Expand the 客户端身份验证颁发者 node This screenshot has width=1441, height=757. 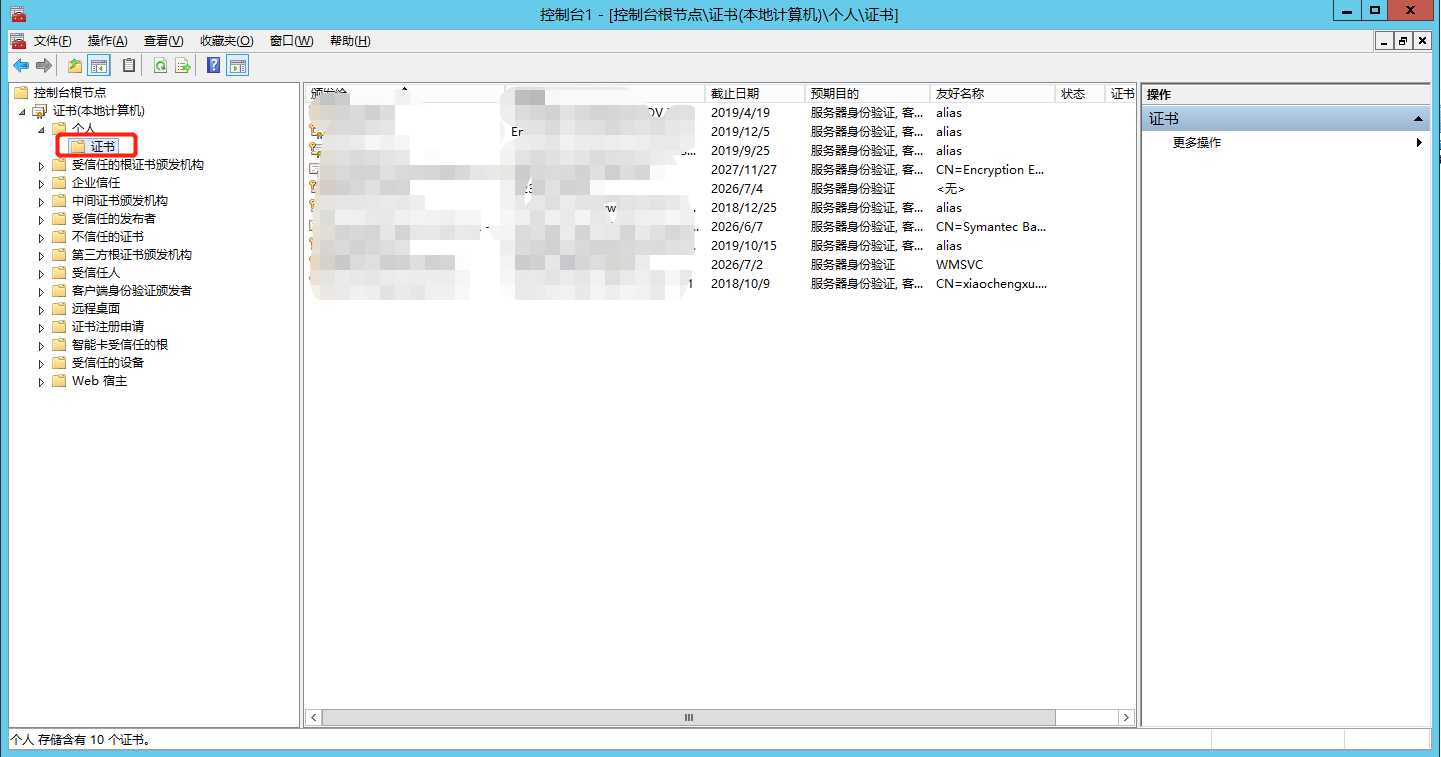pyautogui.click(x=41, y=291)
